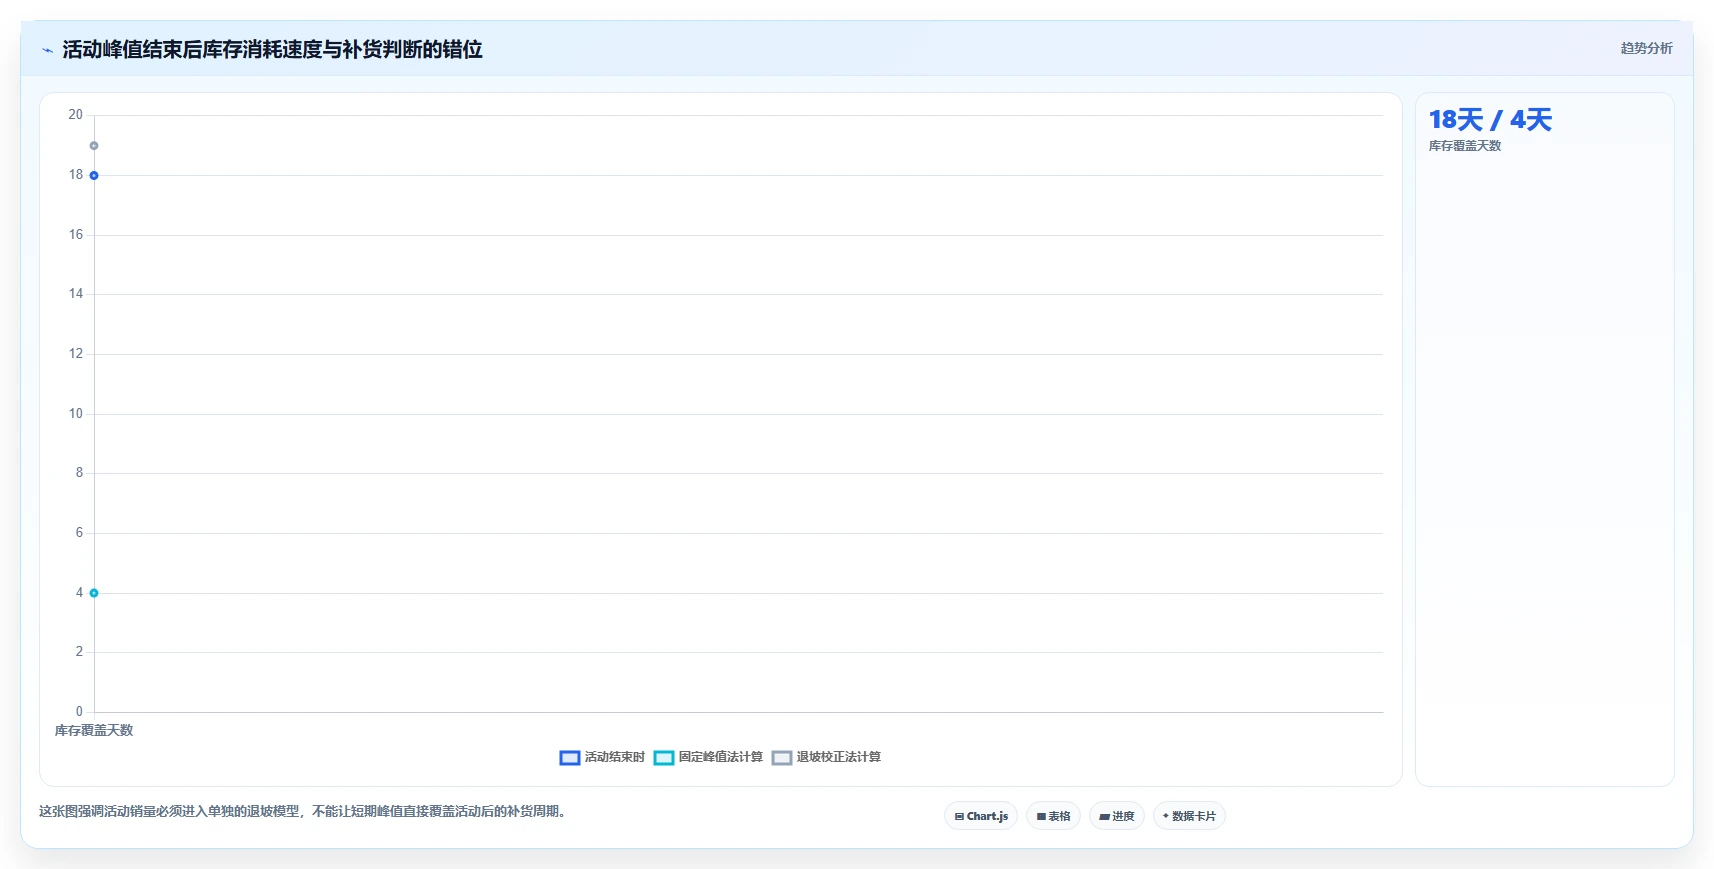Toggle the 退坡校正法计算 legend swatch
This screenshot has height=869, width=1714.
[x=782, y=758]
